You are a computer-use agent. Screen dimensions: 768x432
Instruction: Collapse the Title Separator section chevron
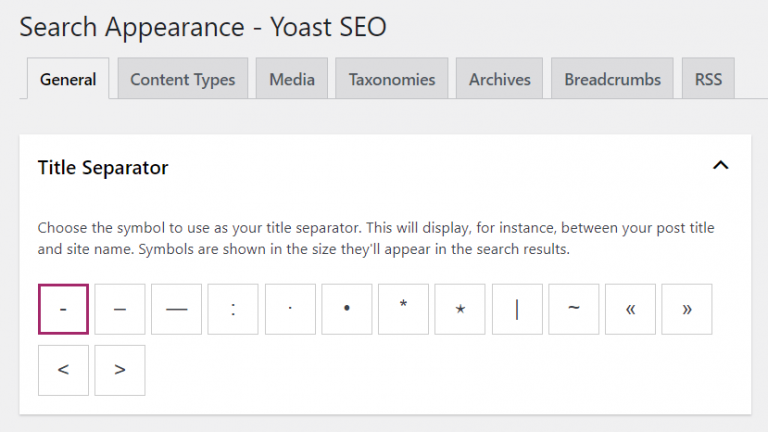click(720, 166)
